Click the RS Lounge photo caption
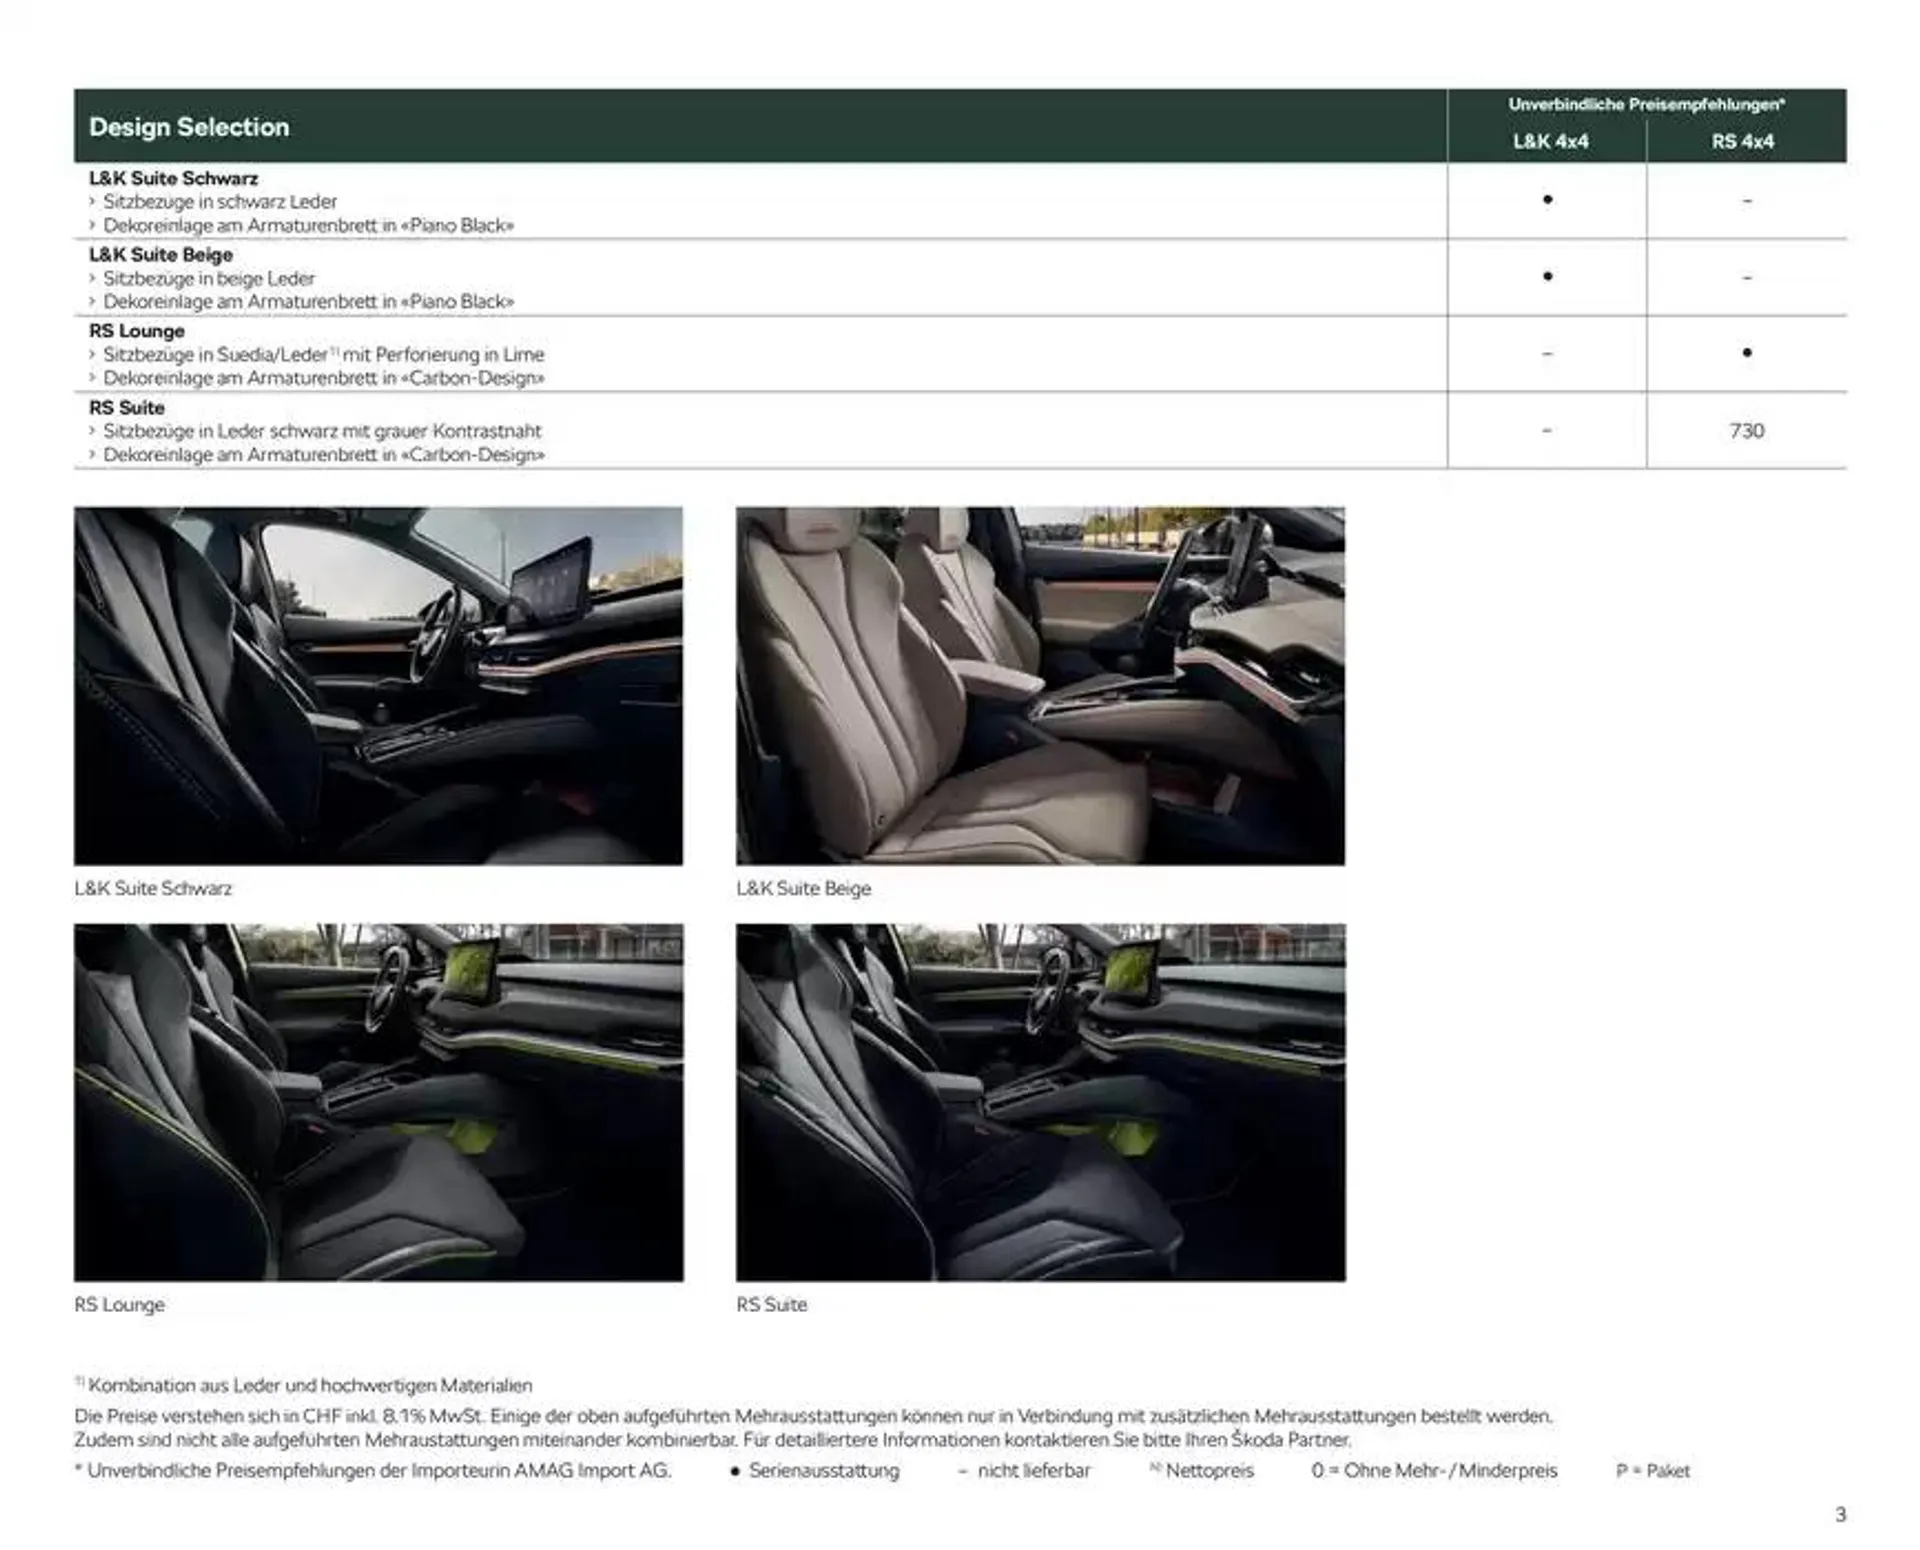 click(x=119, y=1305)
